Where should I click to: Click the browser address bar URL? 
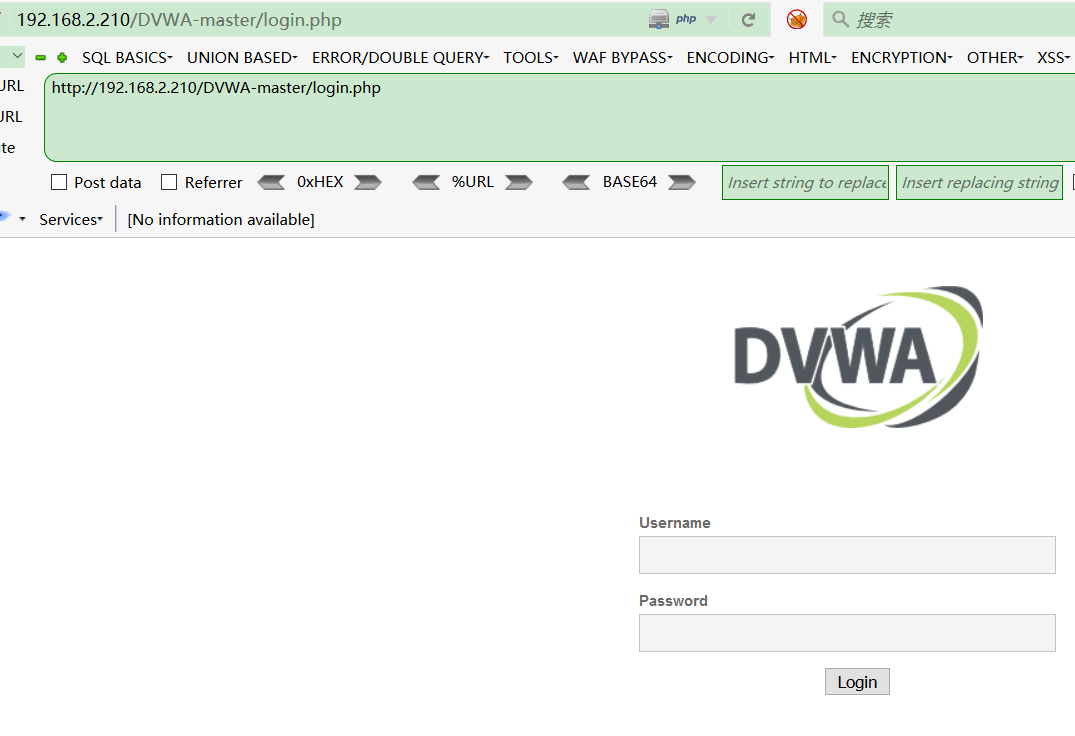pos(179,20)
